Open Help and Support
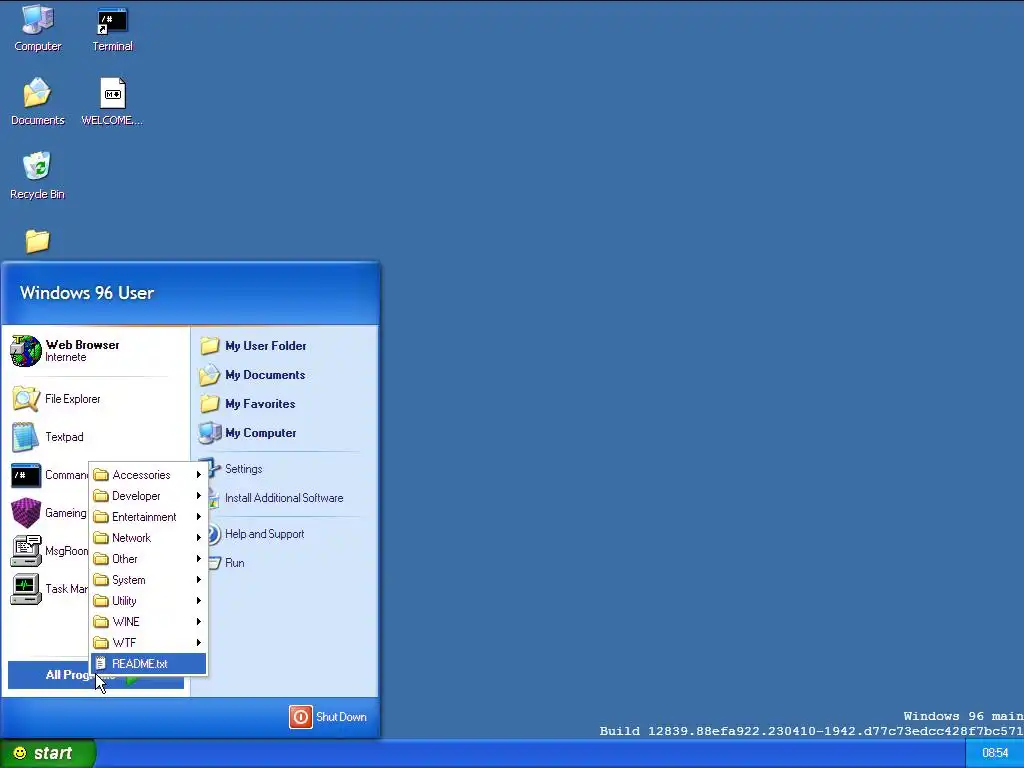1024x768 pixels. click(x=264, y=534)
